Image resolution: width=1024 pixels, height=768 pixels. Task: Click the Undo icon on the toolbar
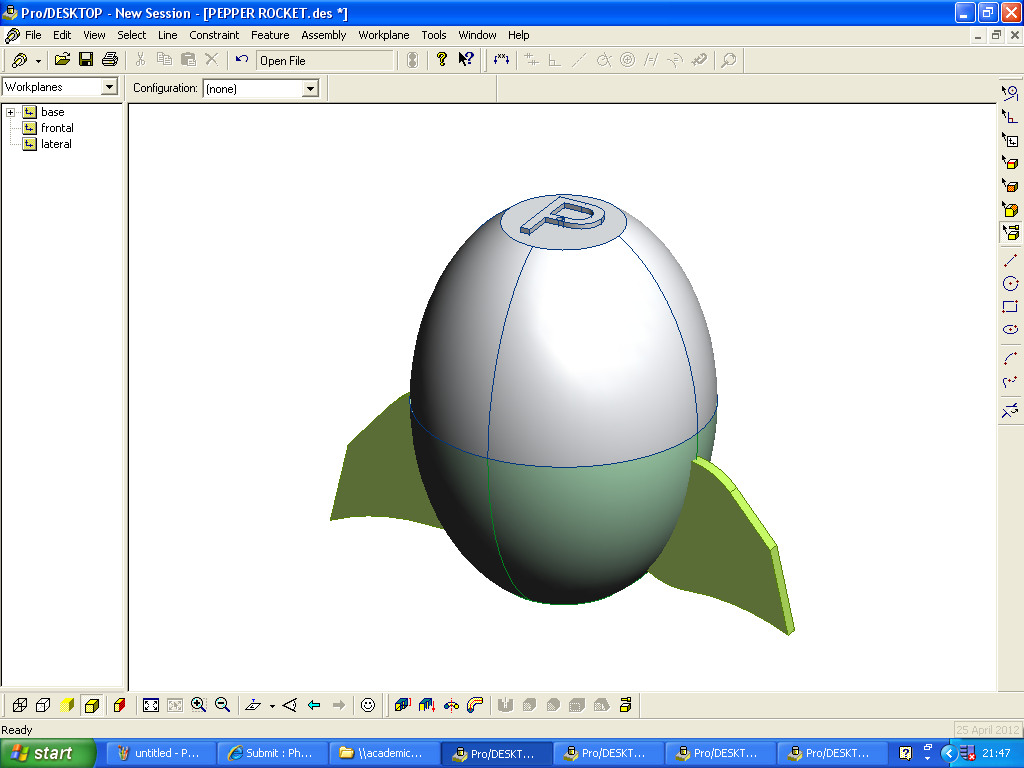(x=240, y=59)
